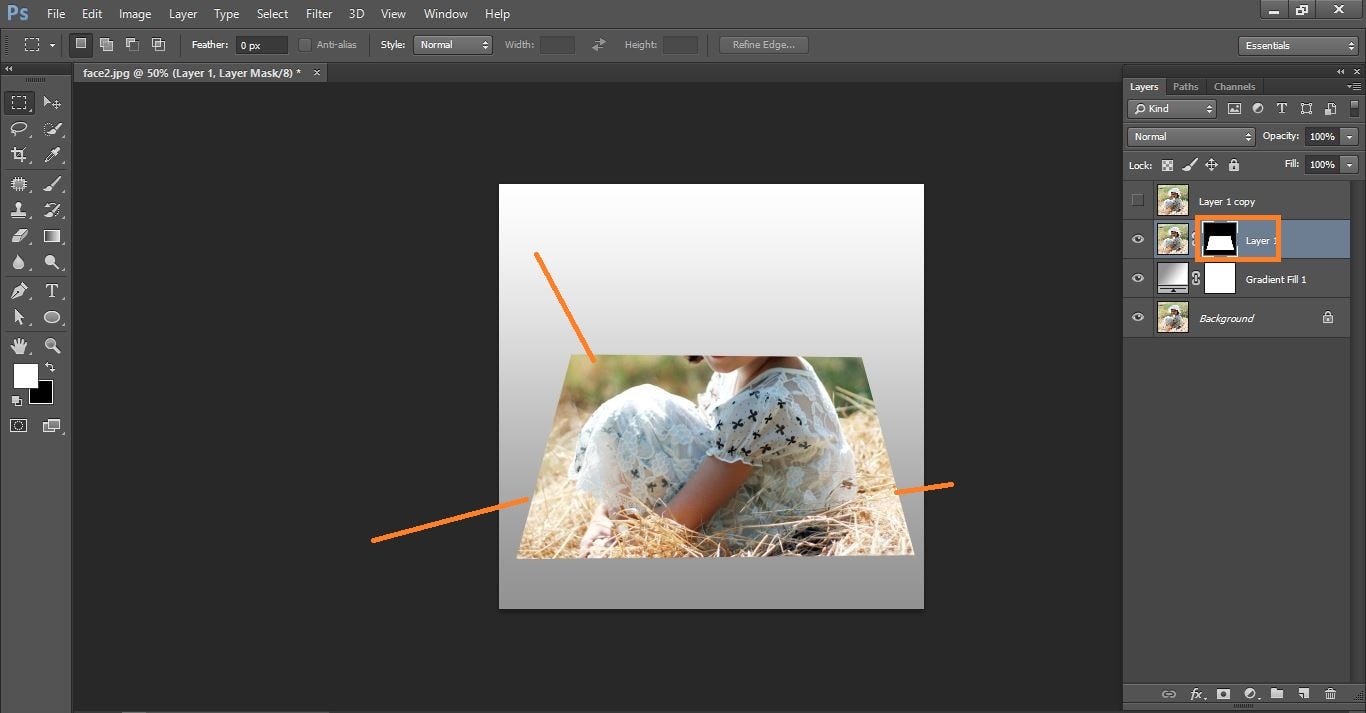The height and width of the screenshot is (713, 1366).
Task: Hide the Background layer
Action: click(1137, 318)
